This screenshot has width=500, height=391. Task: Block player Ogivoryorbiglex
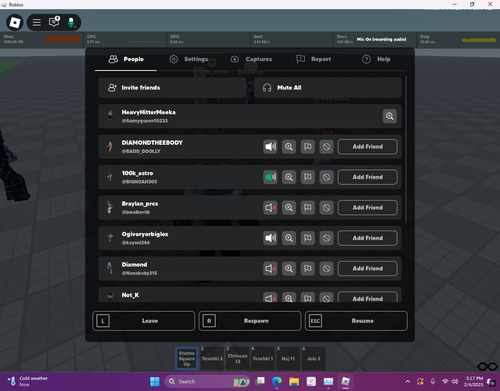pos(326,238)
